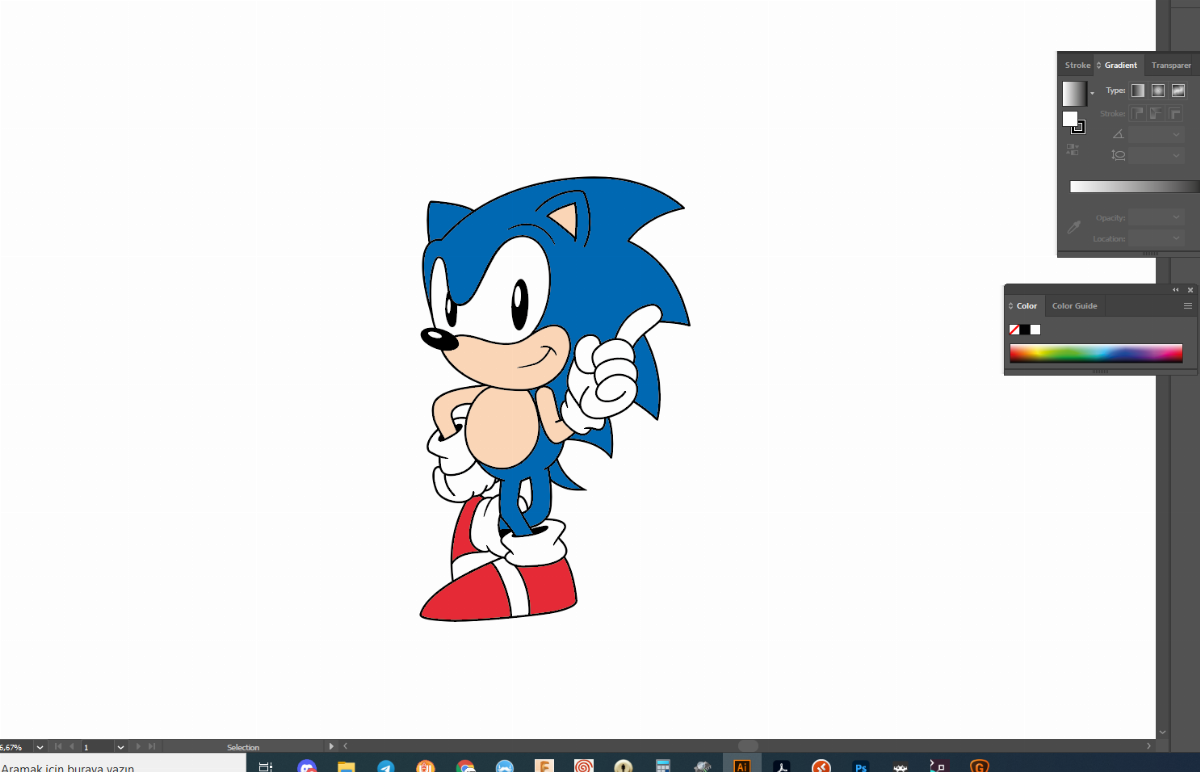Screen dimensions: 1200x772
Task: Switch to the Color tab
Action: point(1027,306)
